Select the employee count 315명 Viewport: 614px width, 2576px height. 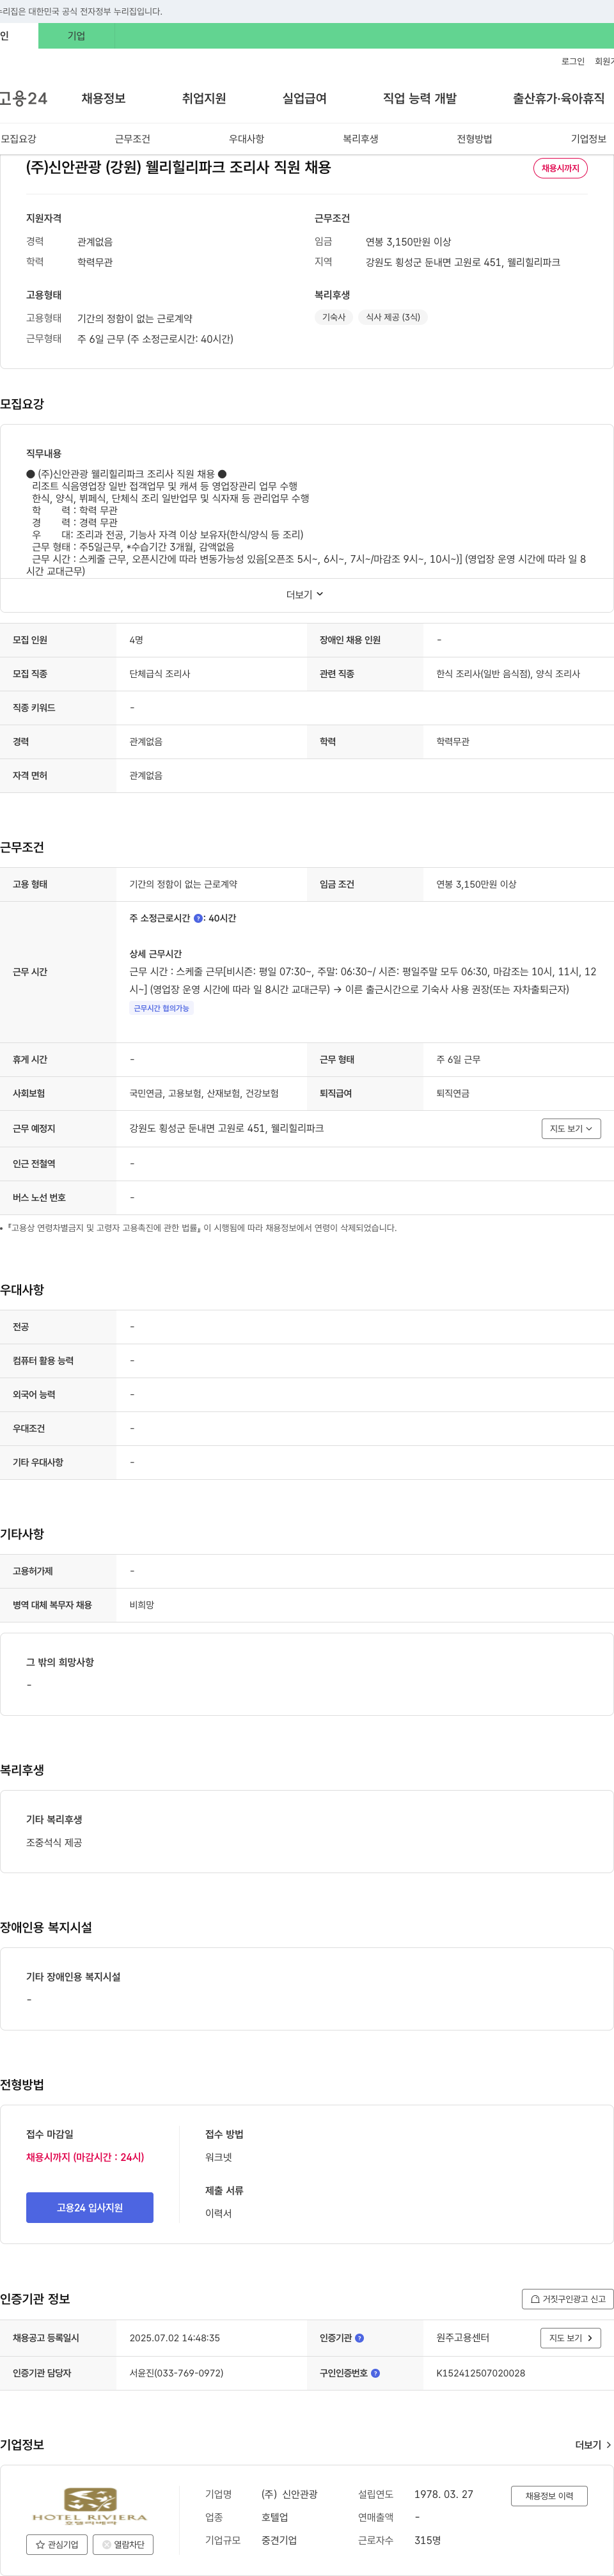point(428,2540)
